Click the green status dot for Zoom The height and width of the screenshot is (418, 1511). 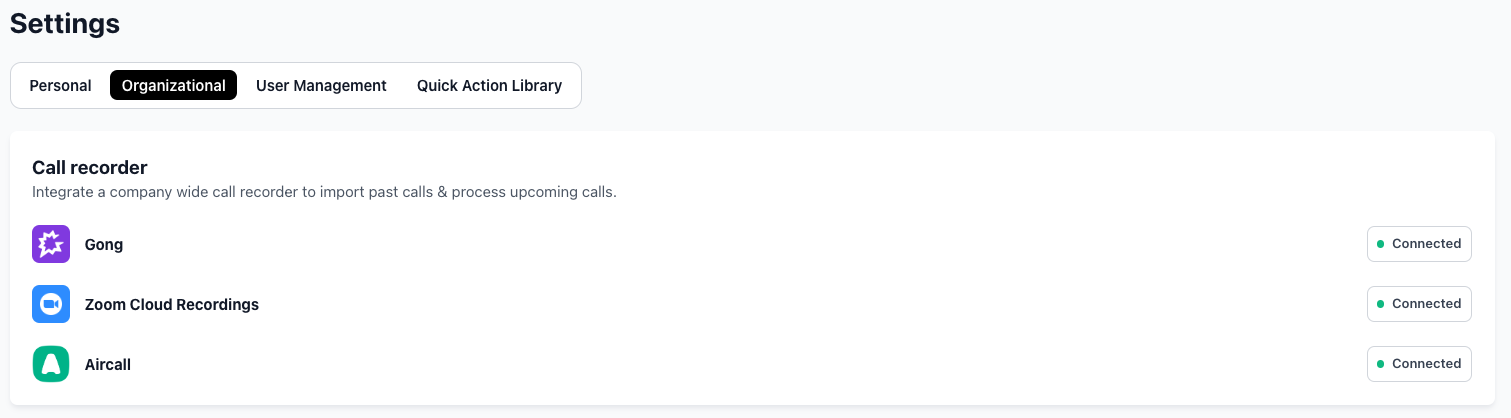(x=1381, y=304)
